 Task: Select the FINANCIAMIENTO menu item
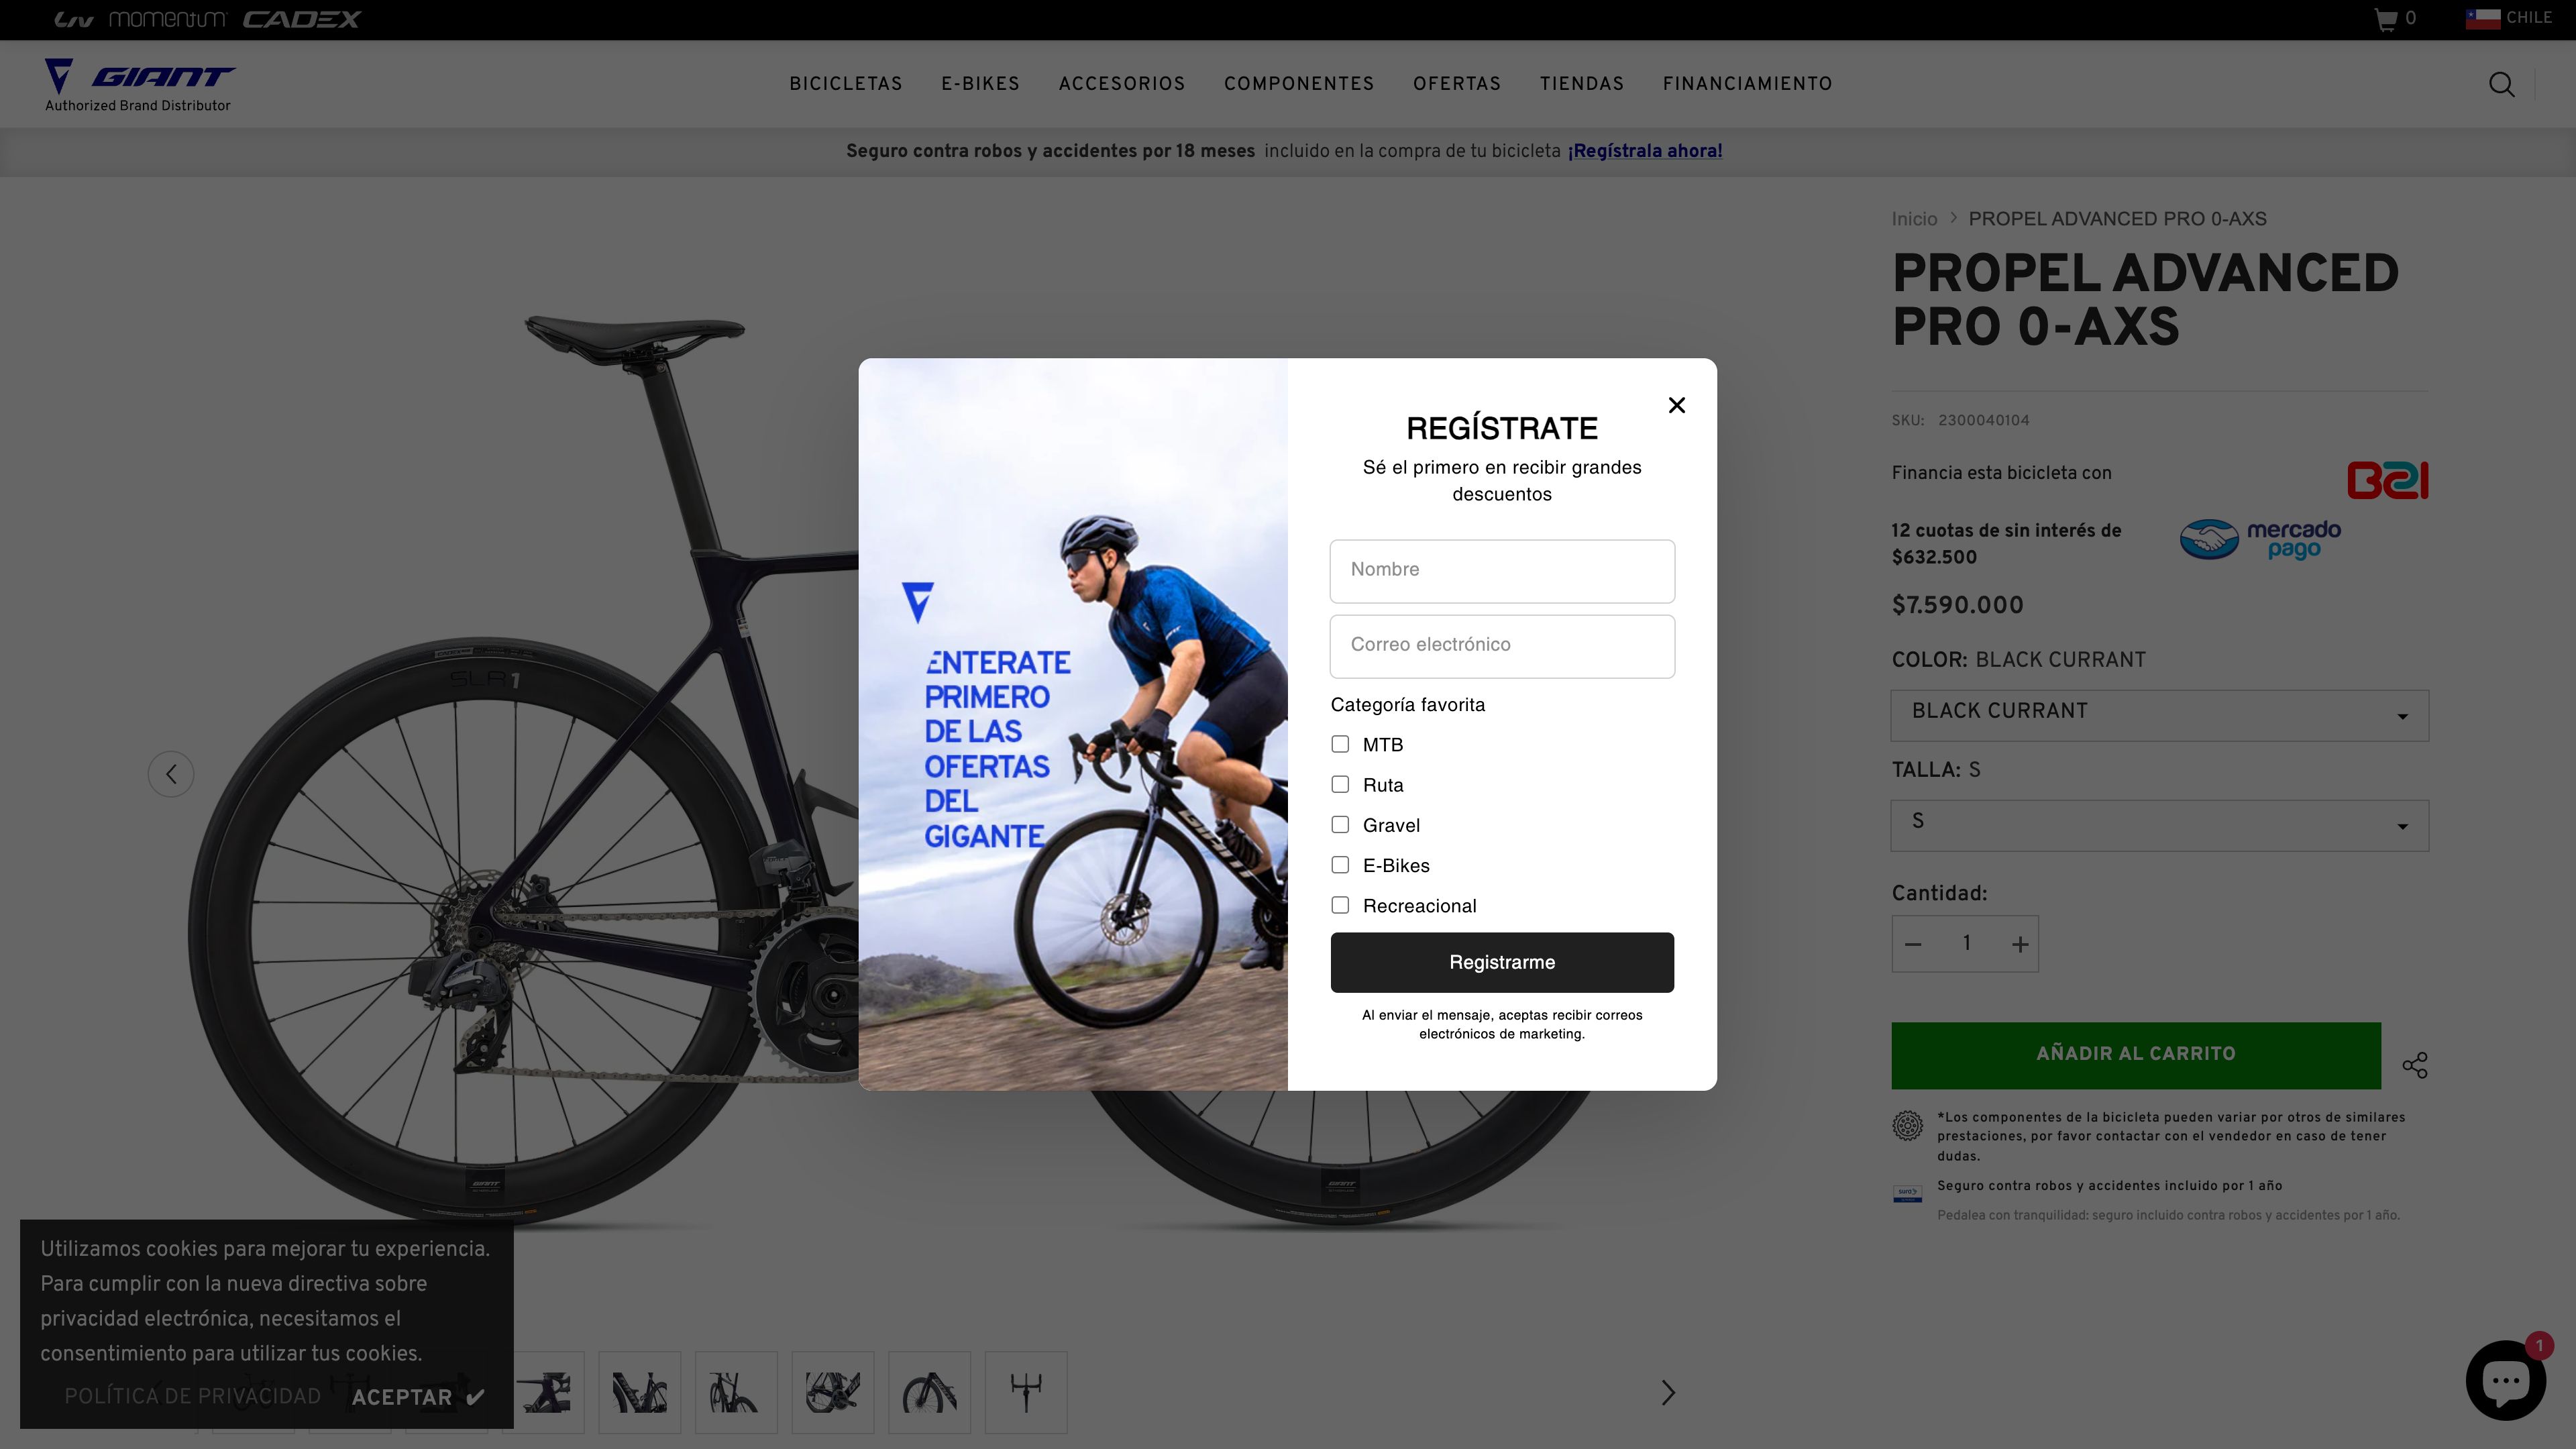(1747, 84)
